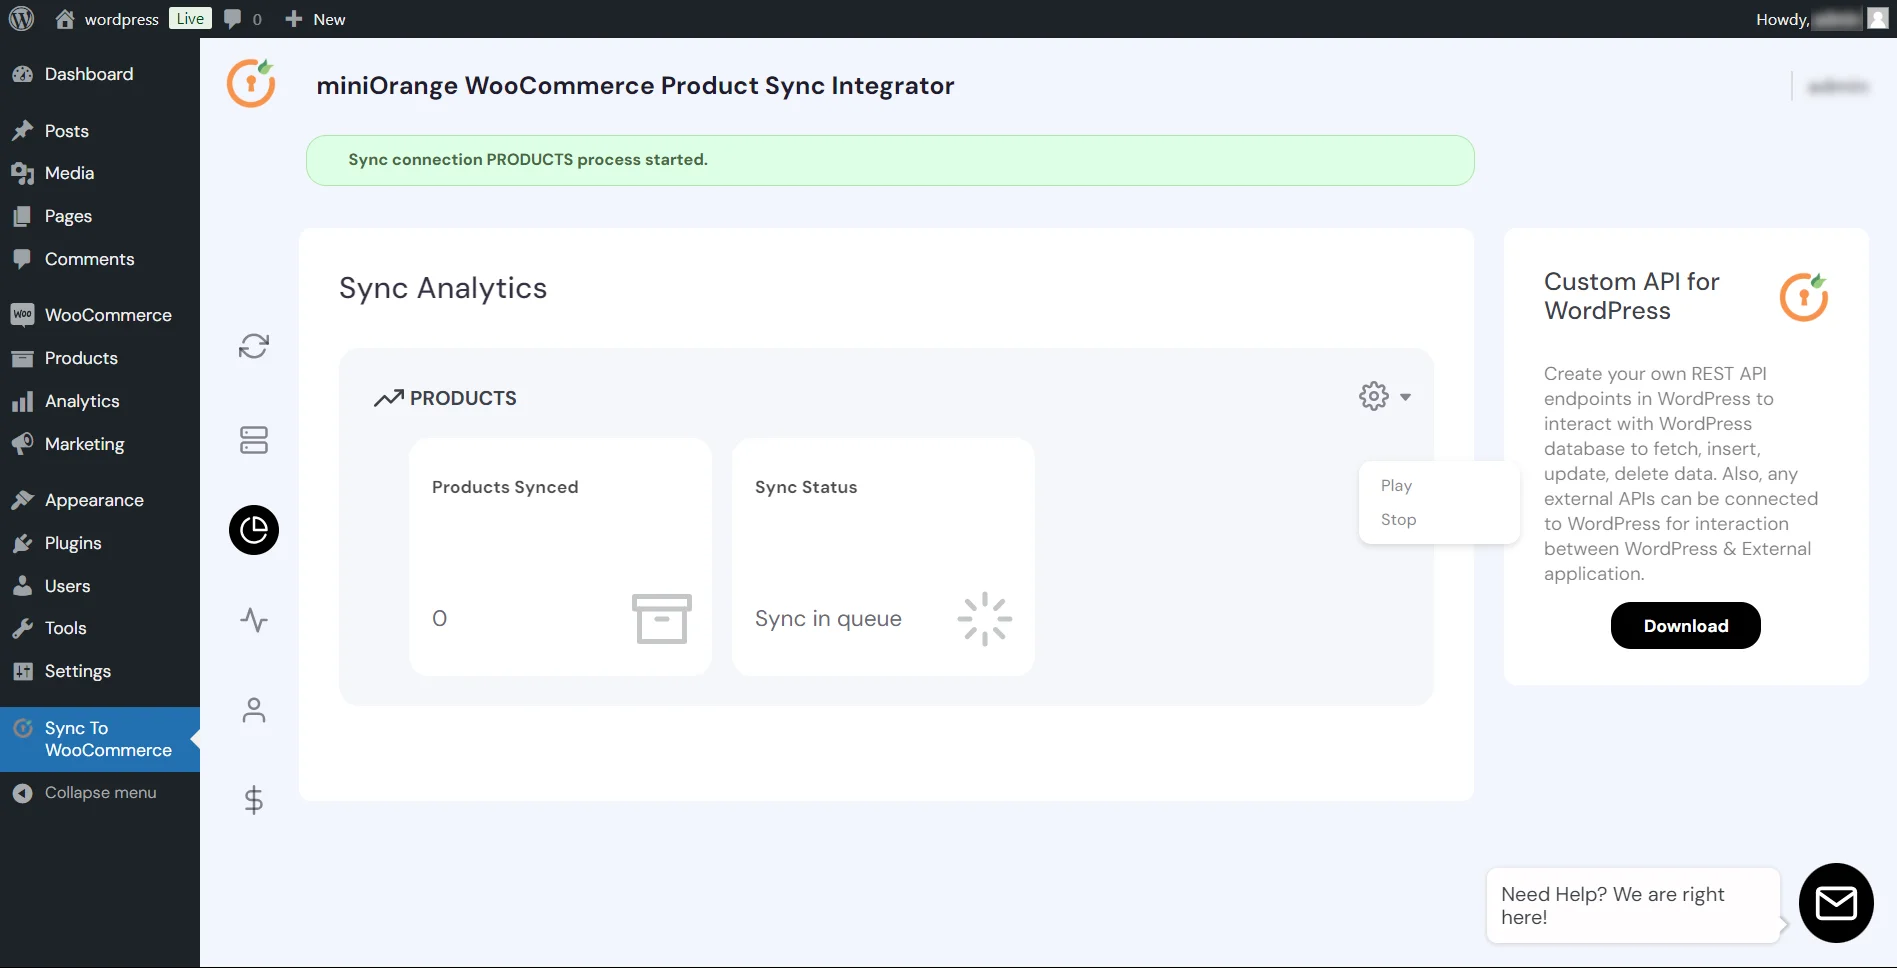The height and width of the screenshot is (968, 1897).
Task: Click the Sync Analytics heading
Action: coord(443,288)
